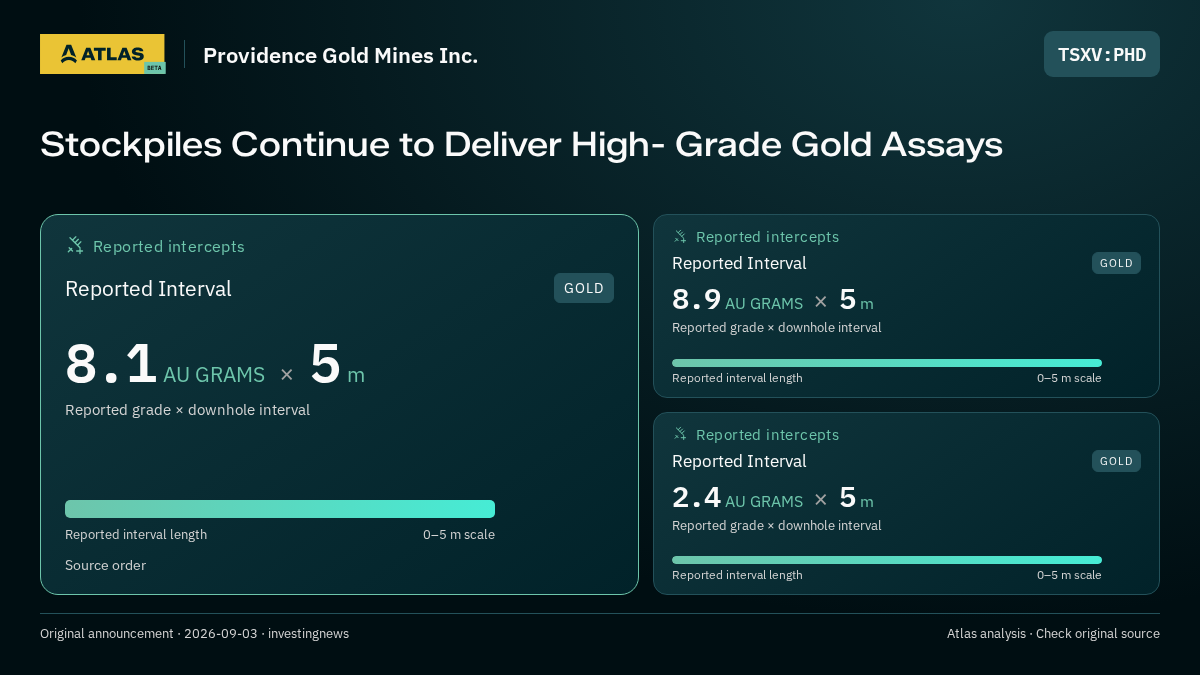The image size is (1200, 675).
Task: Click 'Atlas analysis · Check original source' footer
Action: tap(1053, 633)
